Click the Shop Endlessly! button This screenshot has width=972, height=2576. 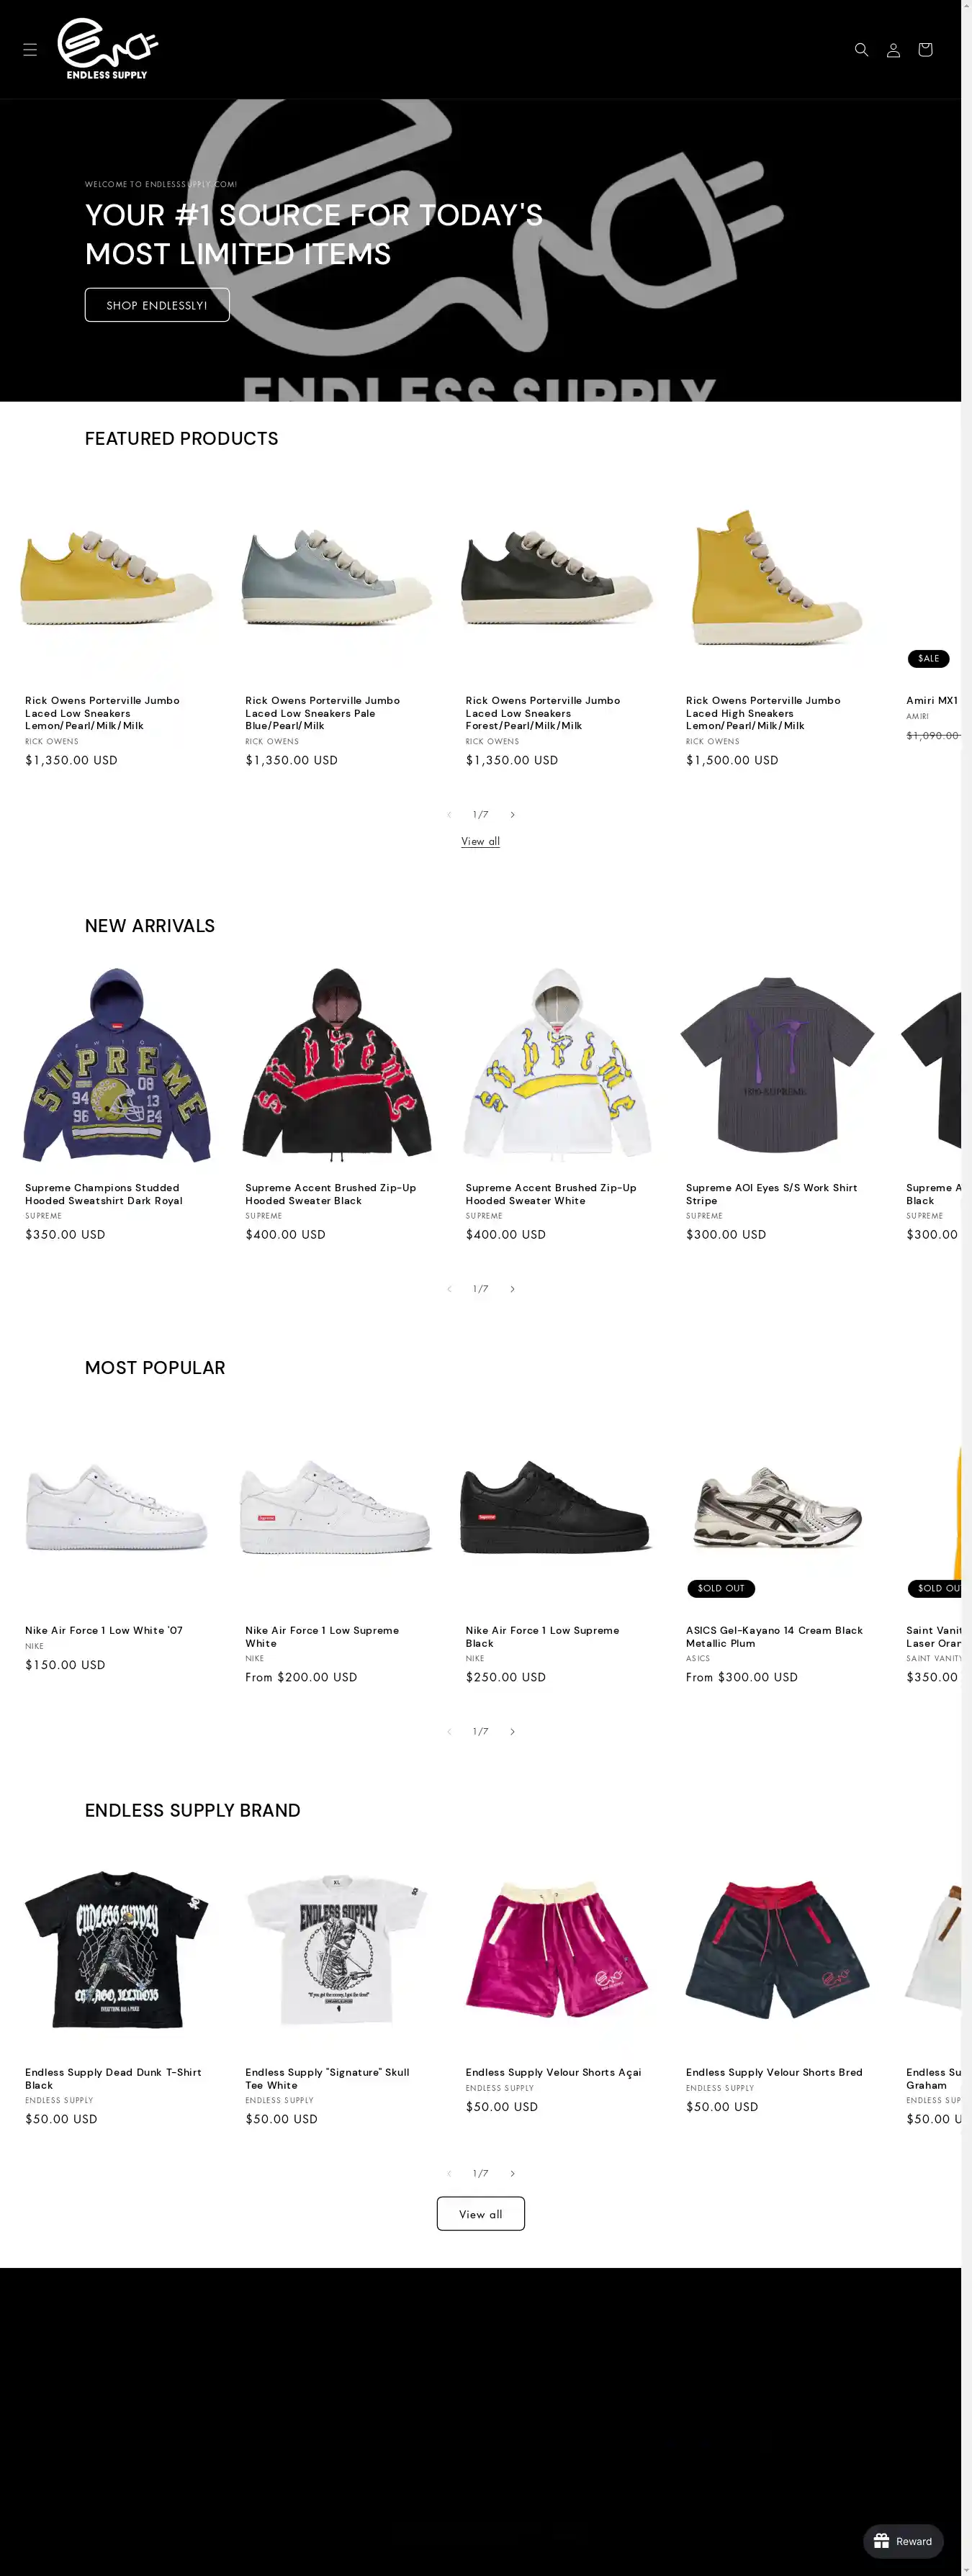coord(157,305)
